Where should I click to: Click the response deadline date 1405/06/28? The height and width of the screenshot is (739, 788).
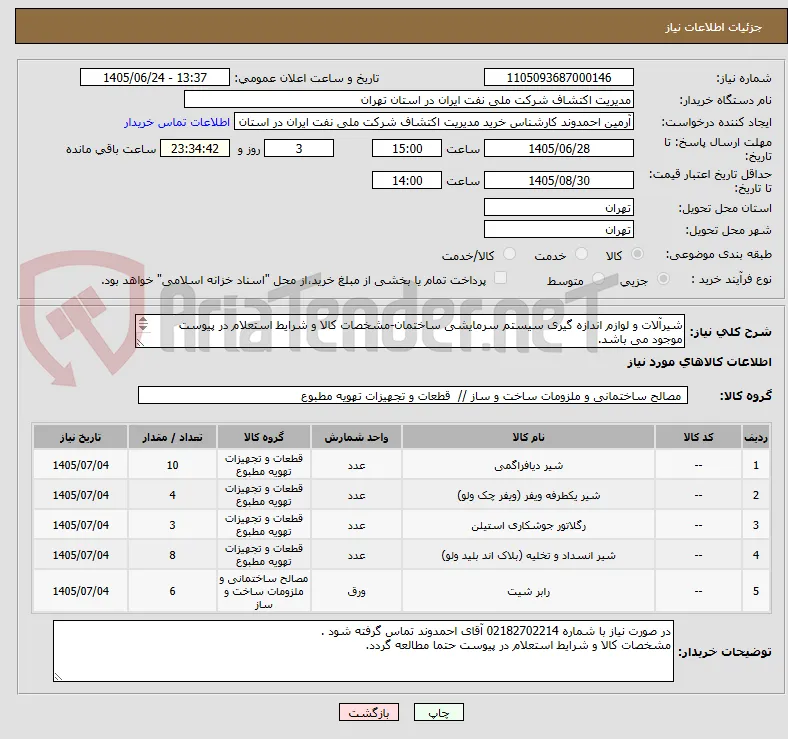pyautogui.click(x=558, y=148)
